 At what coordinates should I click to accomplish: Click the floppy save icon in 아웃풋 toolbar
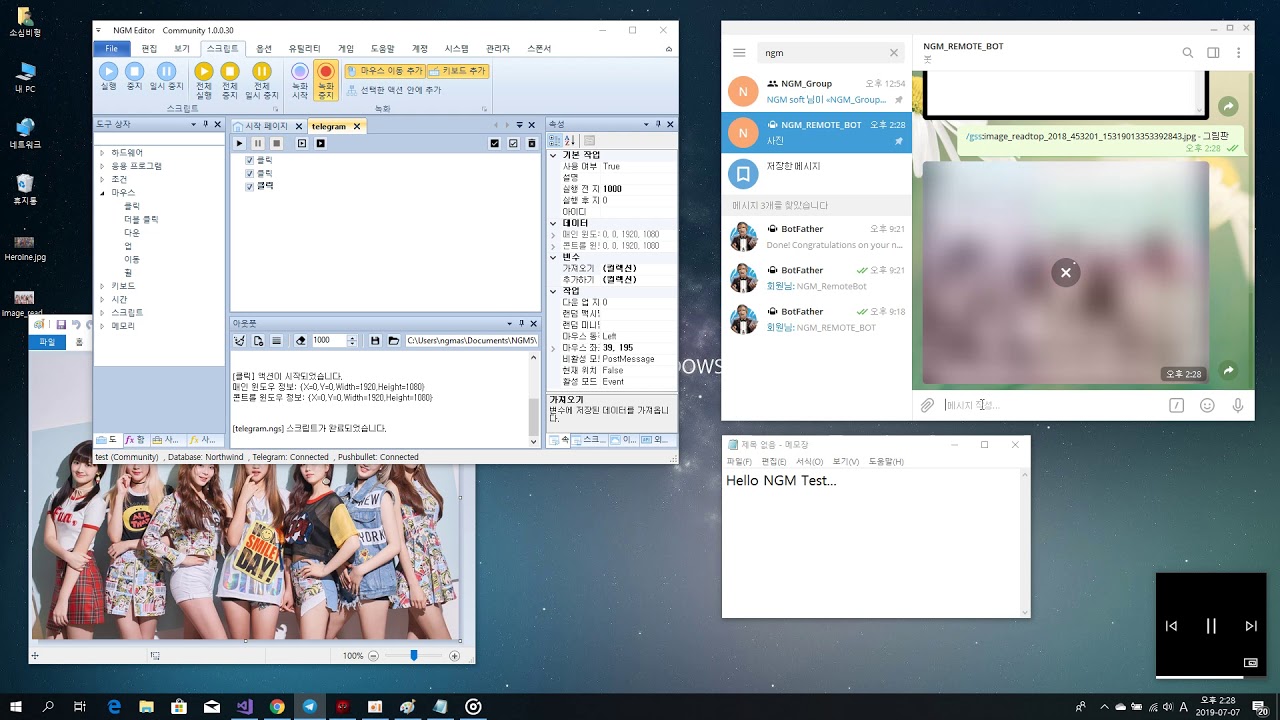(x=375, y=341)
